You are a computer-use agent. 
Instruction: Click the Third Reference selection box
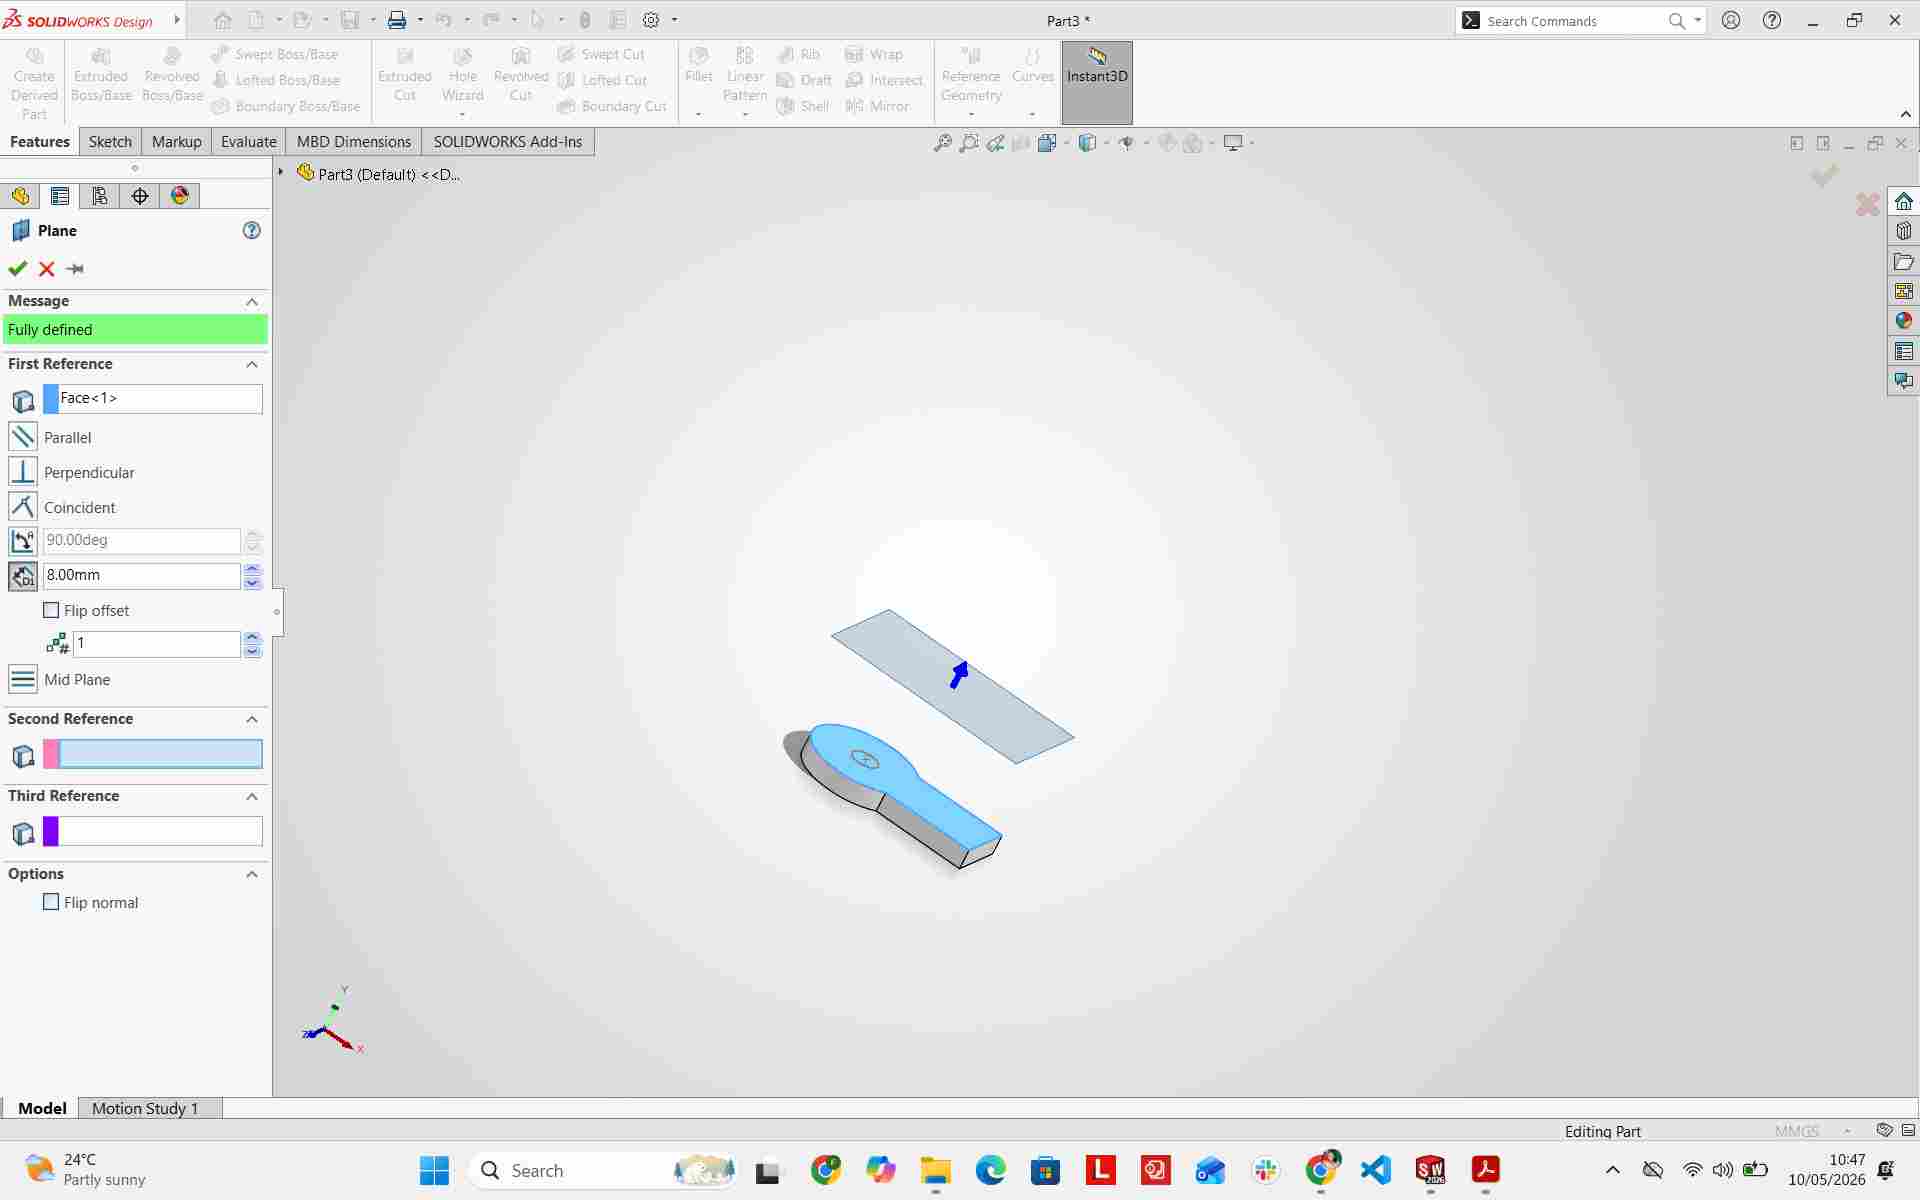[x=153, y=831]
